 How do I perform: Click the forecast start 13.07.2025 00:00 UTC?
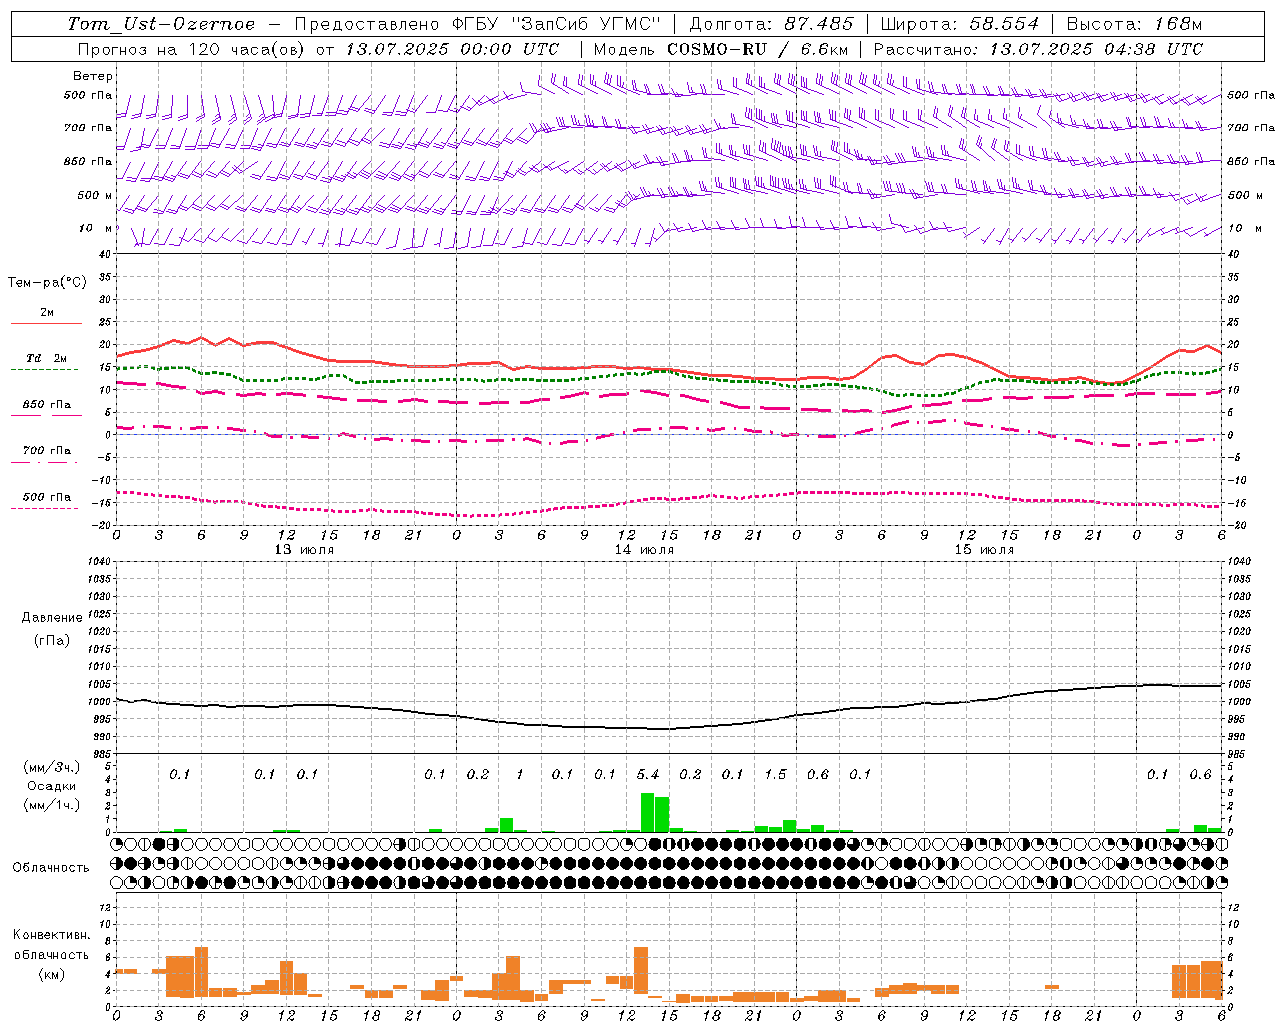(452, 49)
